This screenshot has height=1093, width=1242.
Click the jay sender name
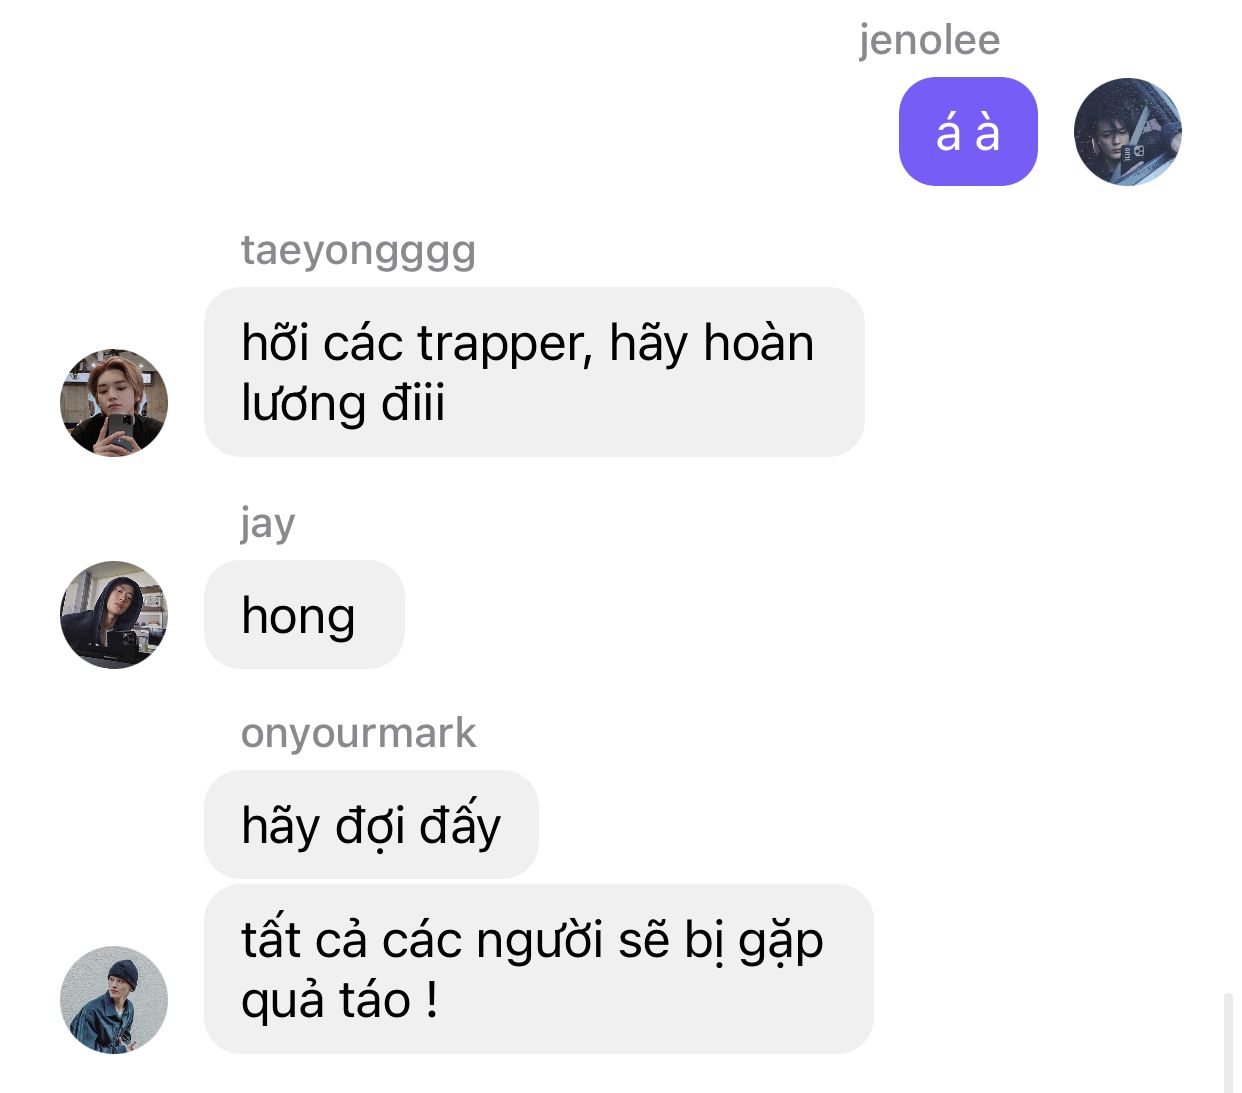pyautogui.click(x=268, y=523)
